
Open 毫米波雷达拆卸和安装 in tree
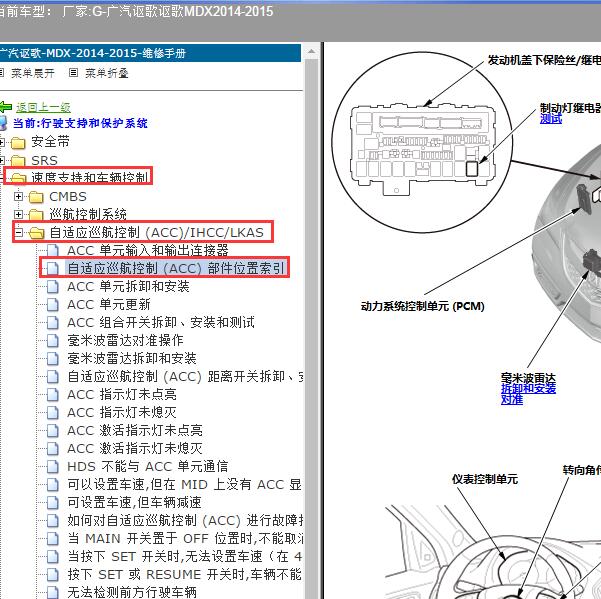(131, 358)
